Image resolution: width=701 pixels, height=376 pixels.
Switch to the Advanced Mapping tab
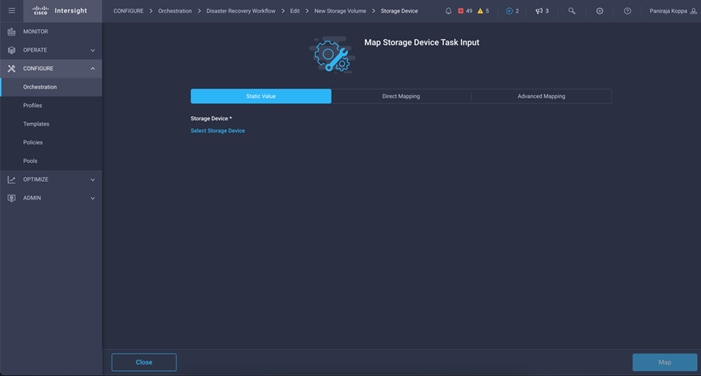point(541,96)
